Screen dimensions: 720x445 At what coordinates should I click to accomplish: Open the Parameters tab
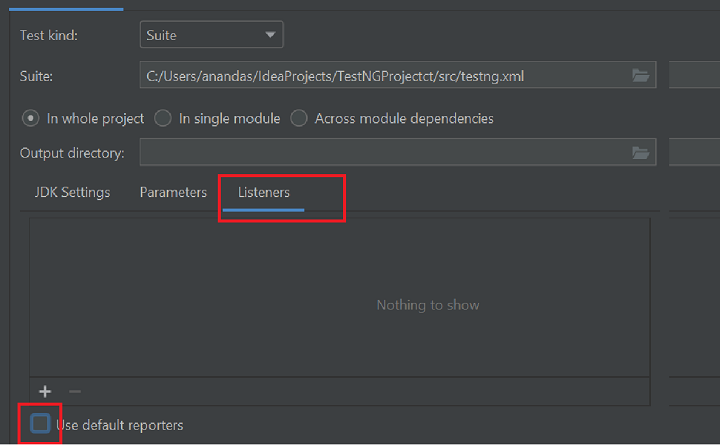coord(173,192)
